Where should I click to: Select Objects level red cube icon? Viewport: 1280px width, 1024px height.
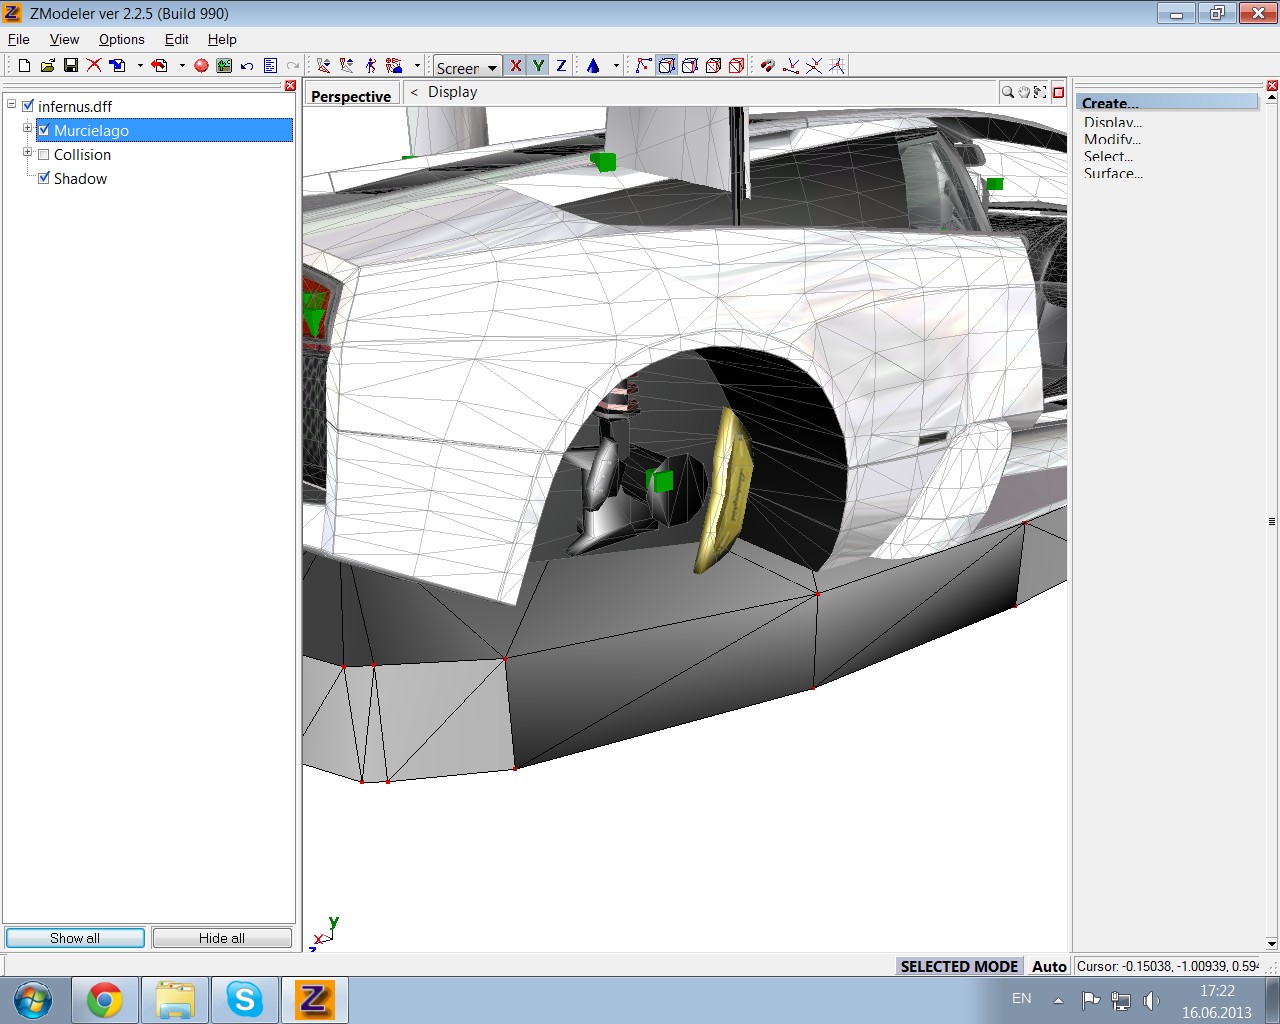(x=736, y=66)
